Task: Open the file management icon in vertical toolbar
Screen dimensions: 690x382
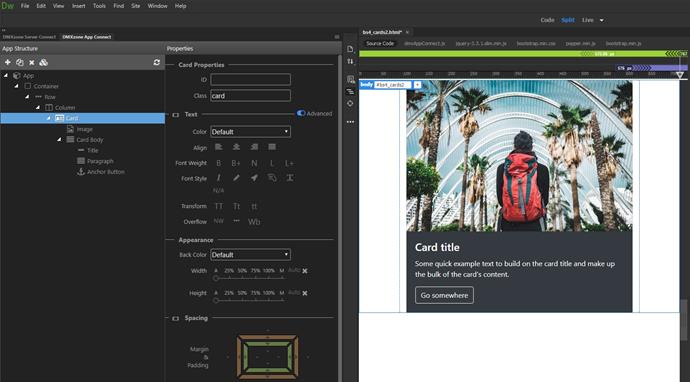Action: point(350,49)
